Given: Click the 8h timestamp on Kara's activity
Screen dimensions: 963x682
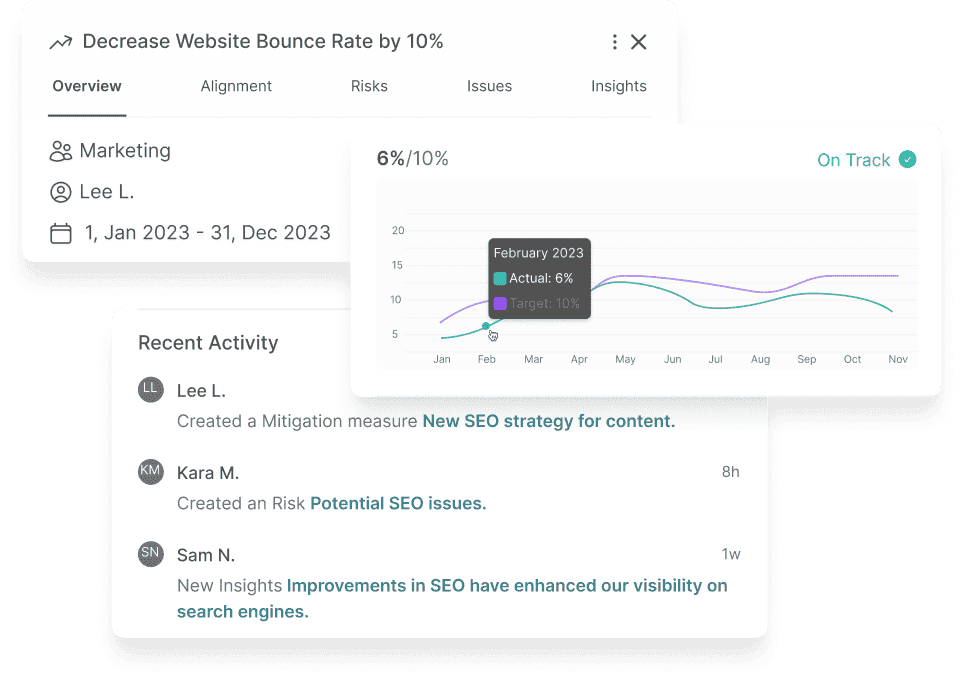Looking at the screenshot, I should pyautogui.click(x=730, y=472).
